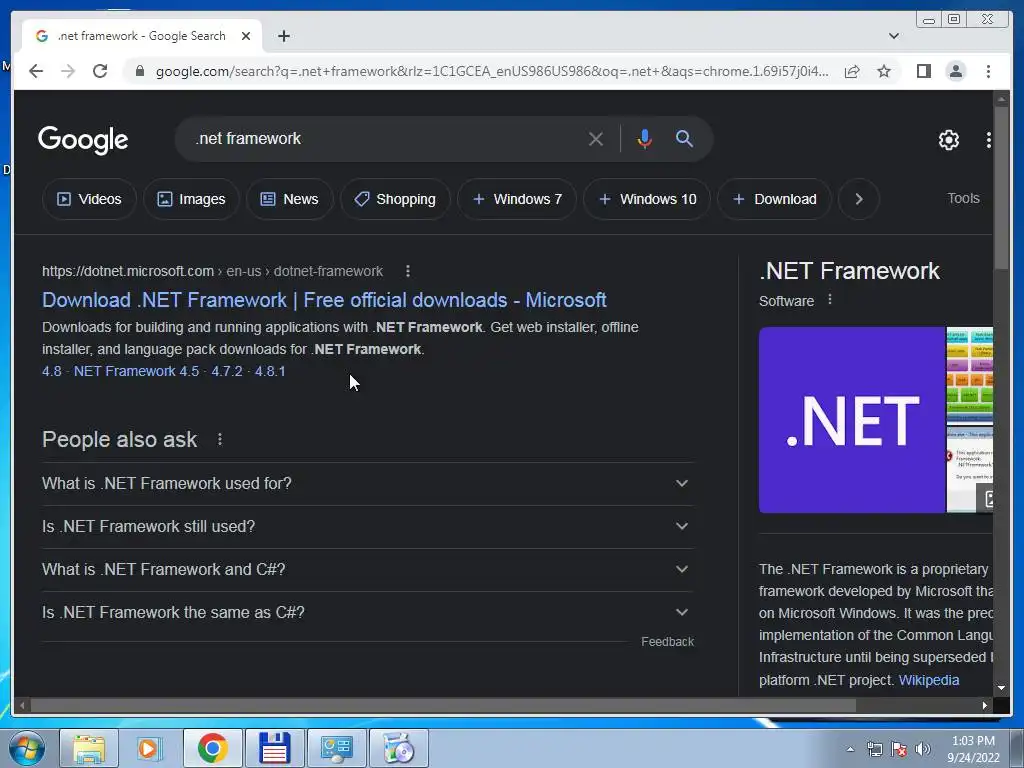Screen dimensions: 1024x768
Task: Close the .net framework Google Search tab
Action: coord(246,36)
